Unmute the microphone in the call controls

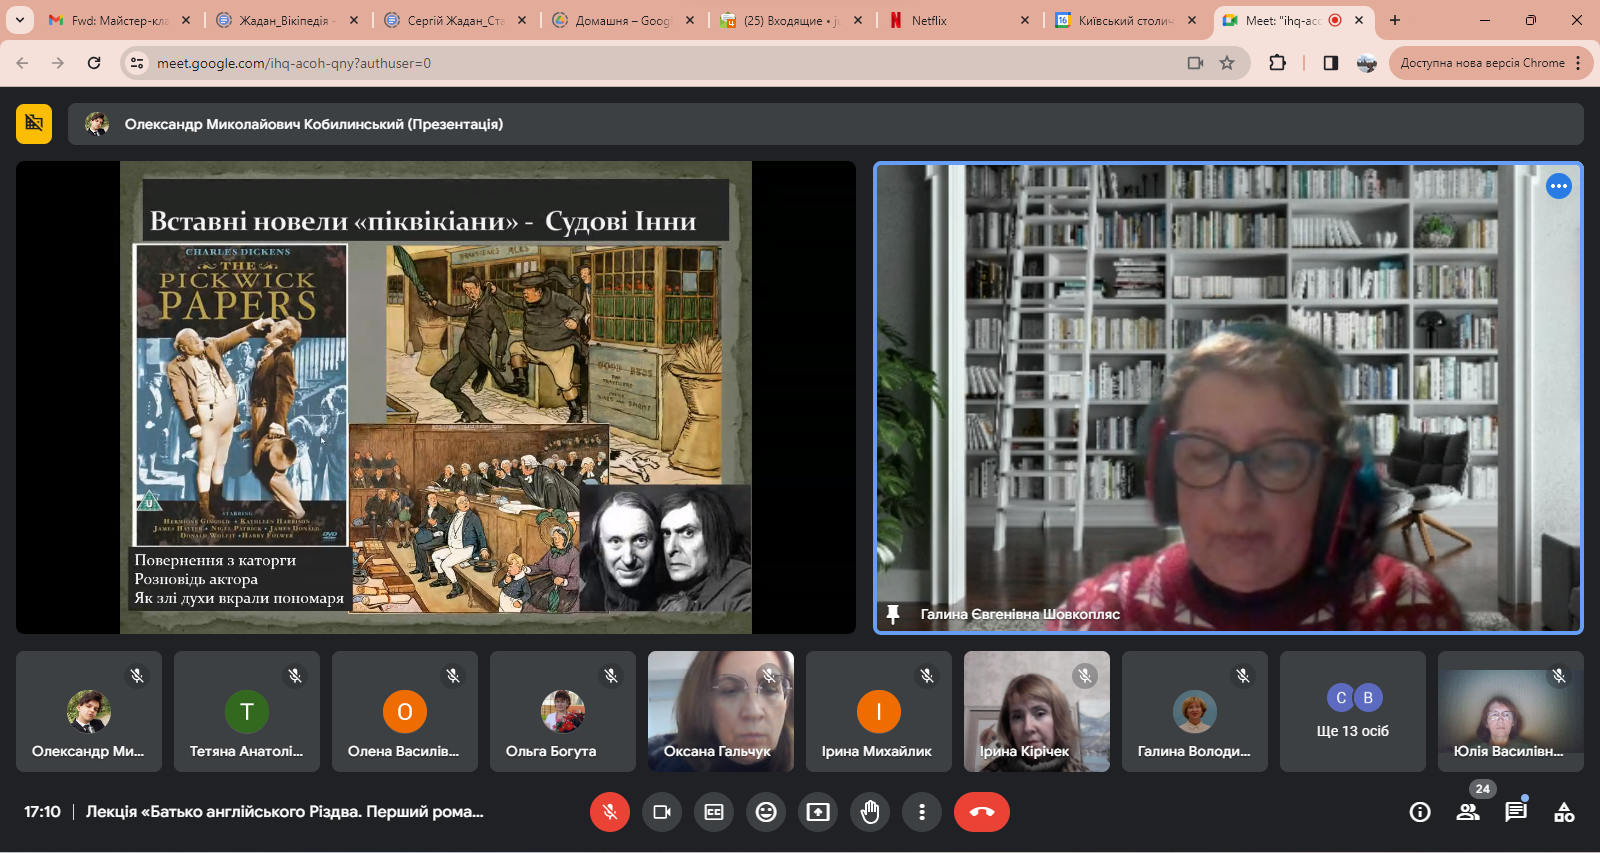click(610, 812)
